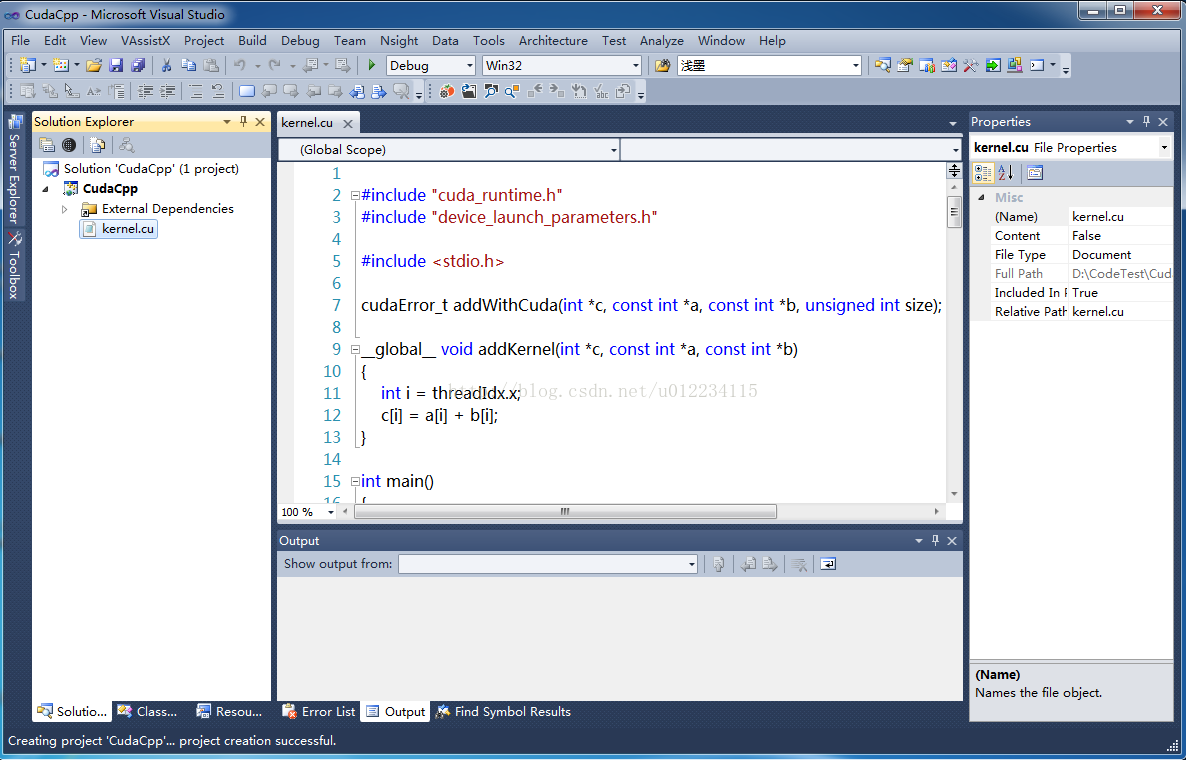Image resolution: width=1186 pixels, height=760 pixels.
Task: Click the Property Pages icon
Action: point(1035,173)
